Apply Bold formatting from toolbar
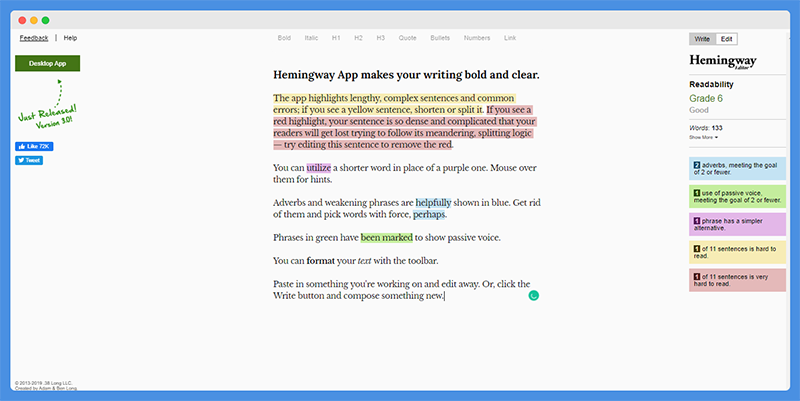The width and height of the screenshot is (800, 401). 284,38
